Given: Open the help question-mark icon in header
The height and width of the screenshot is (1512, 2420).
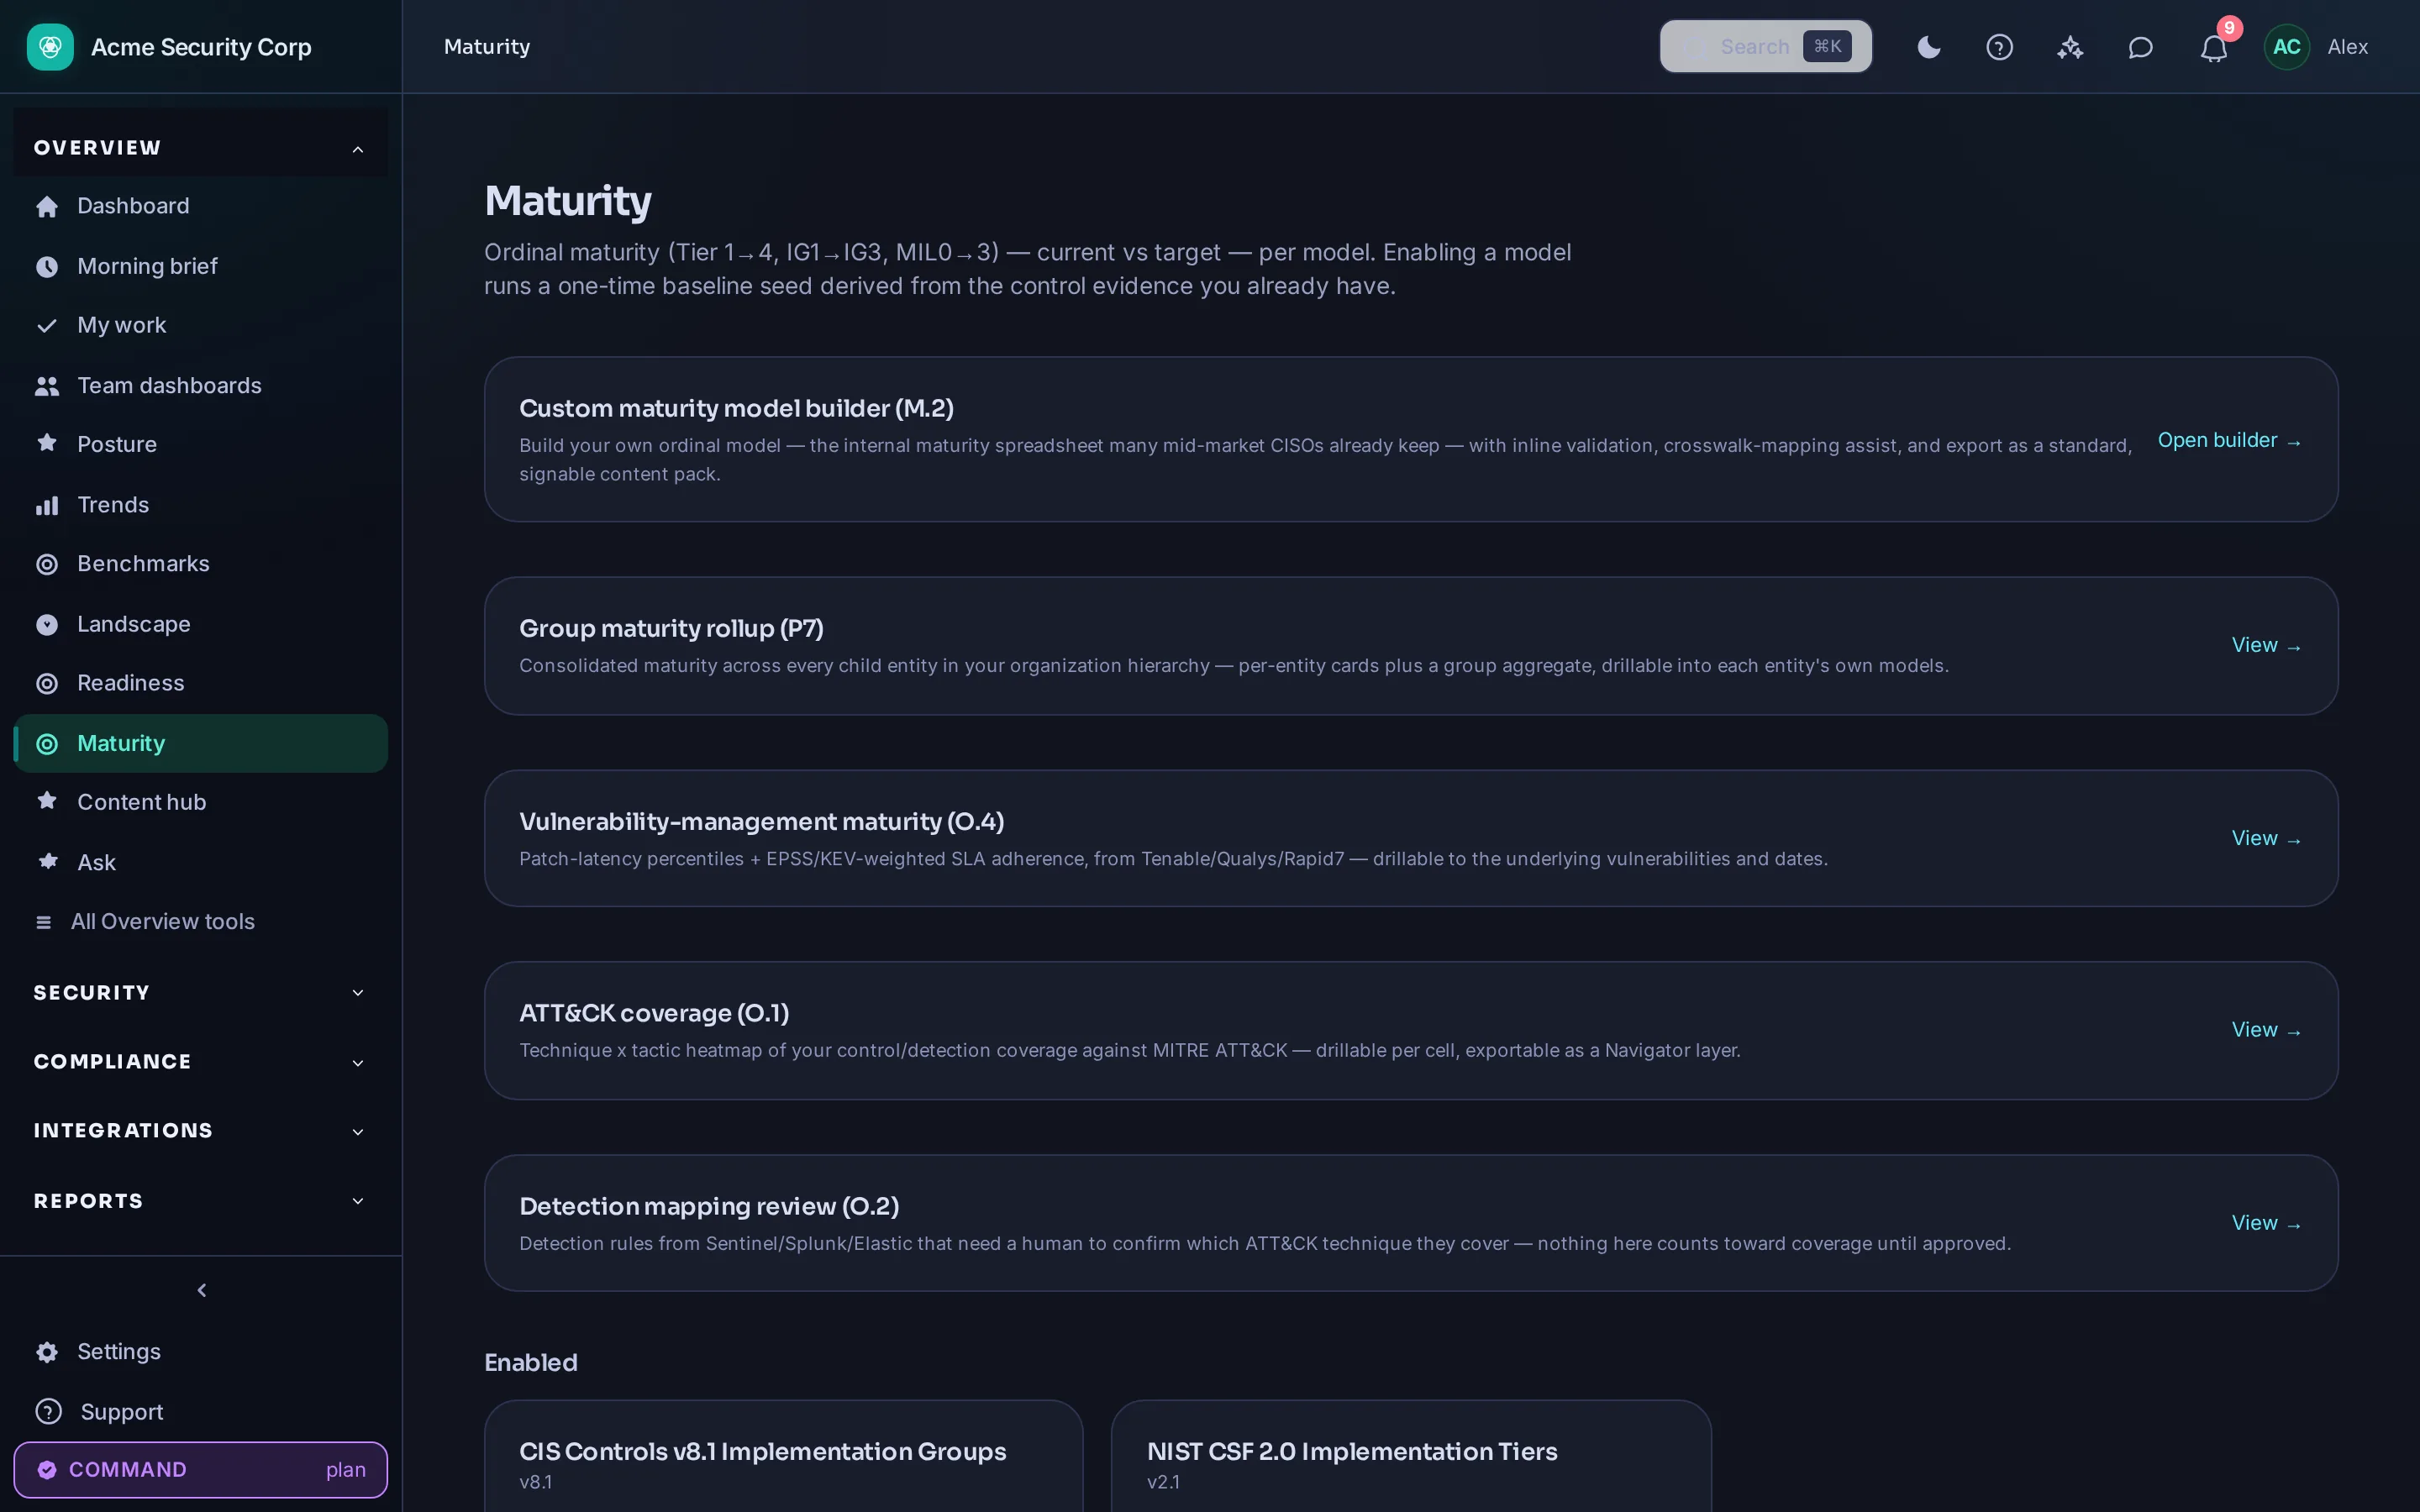Looking at the screenshot, I should (x=1999, y=47).
